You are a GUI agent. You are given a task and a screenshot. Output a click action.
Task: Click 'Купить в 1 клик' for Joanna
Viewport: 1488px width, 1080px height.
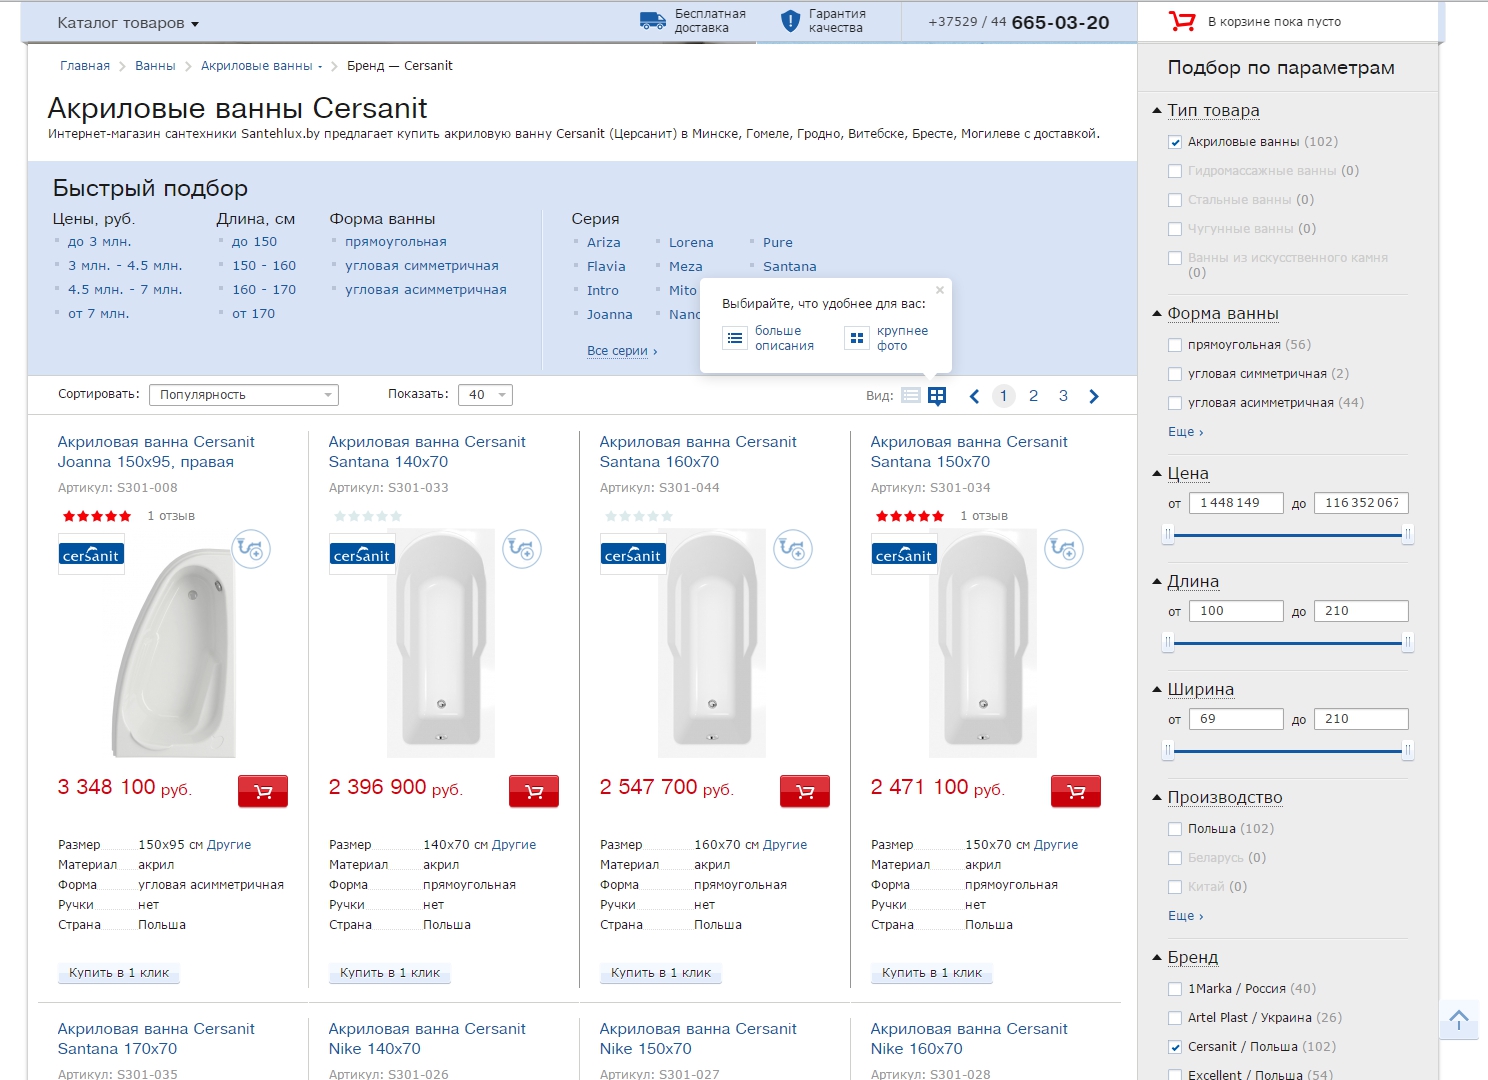click(119, 973)
